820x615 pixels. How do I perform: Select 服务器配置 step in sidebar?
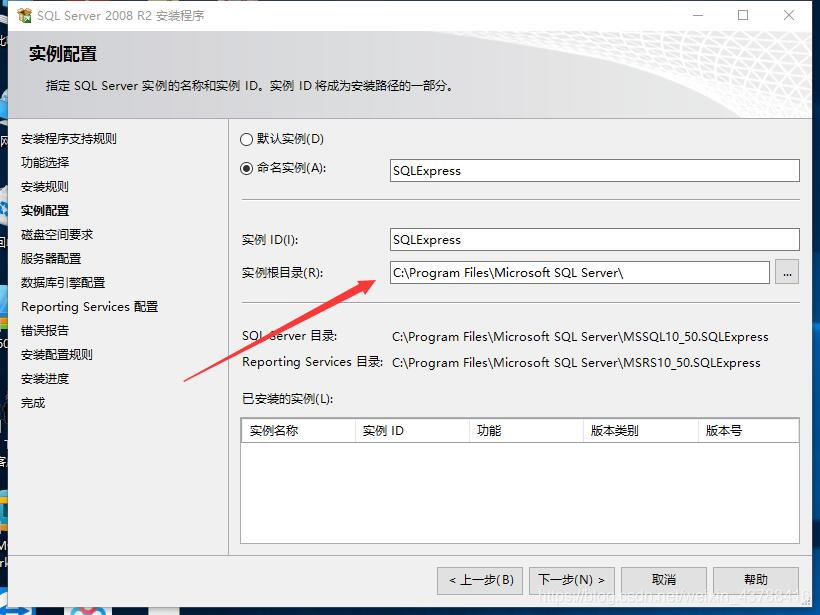[x=51, y=259]
